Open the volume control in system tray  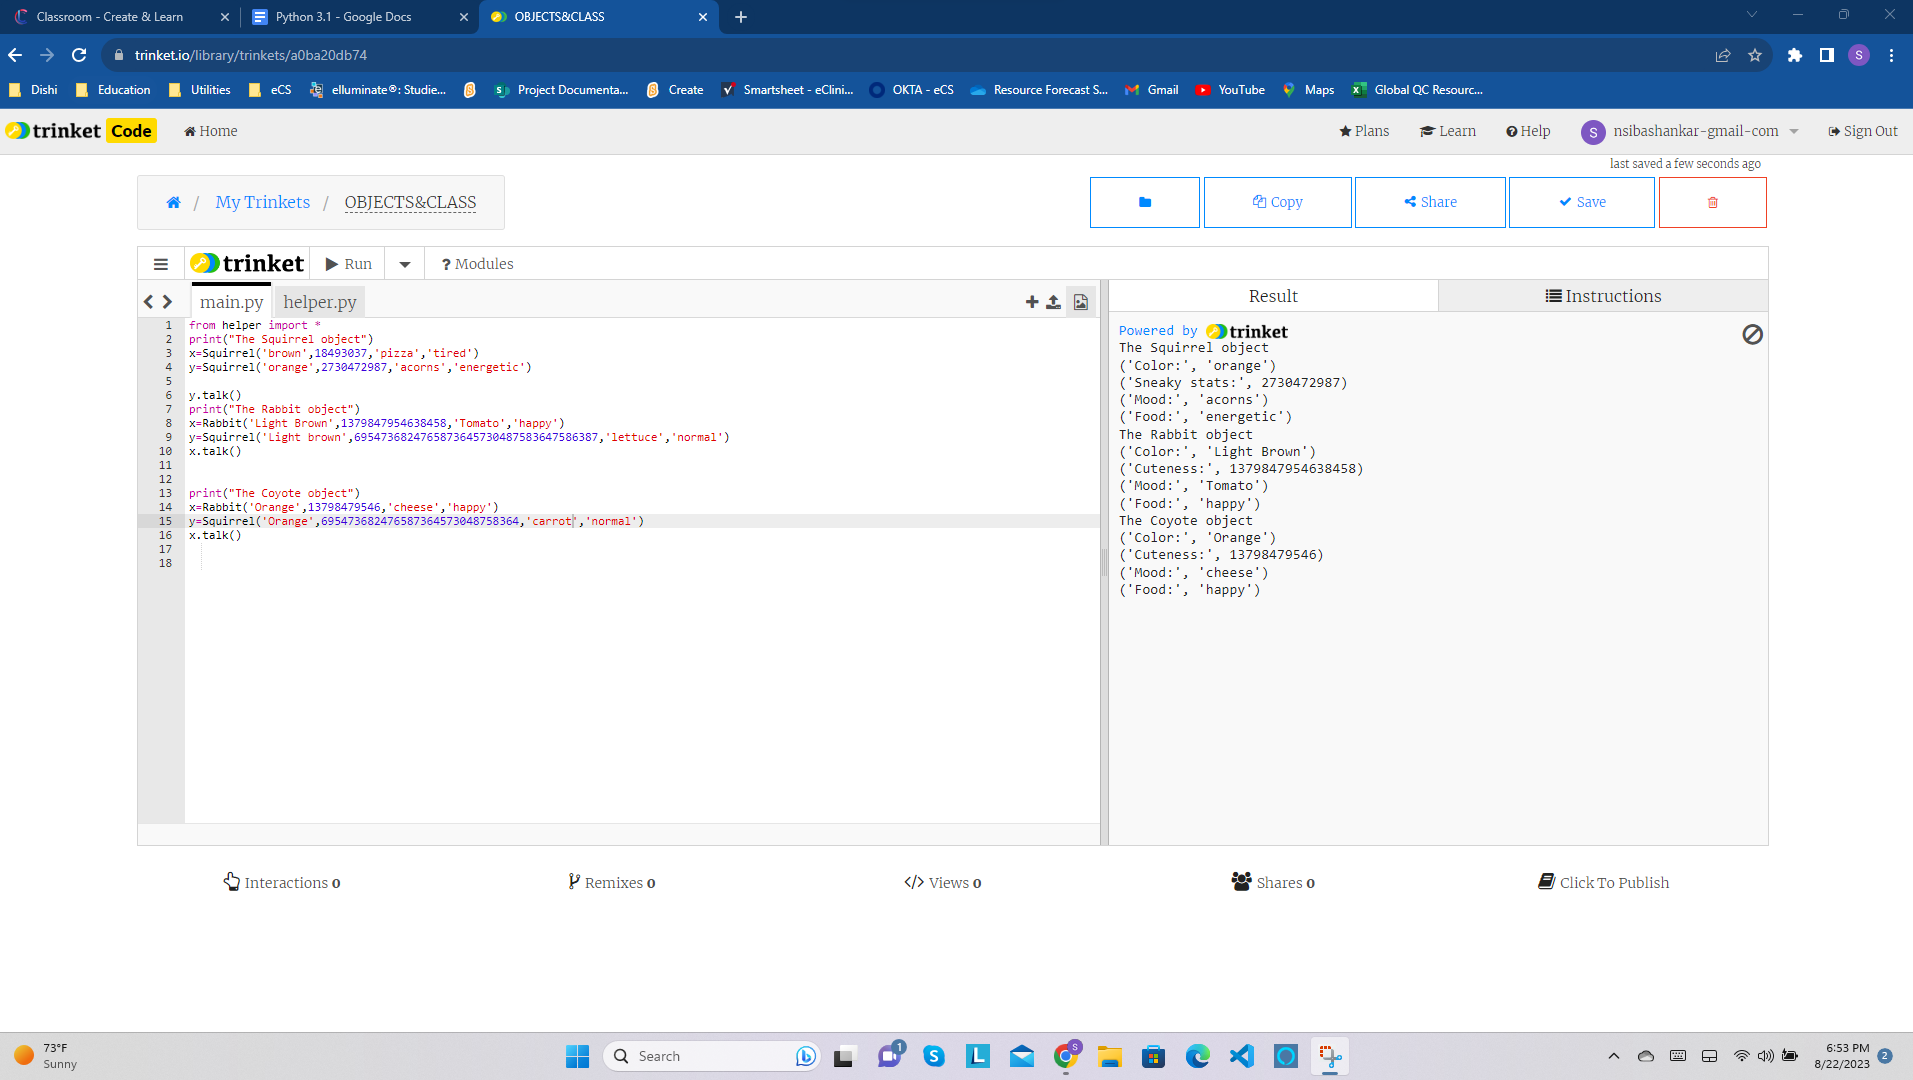1766,1056
